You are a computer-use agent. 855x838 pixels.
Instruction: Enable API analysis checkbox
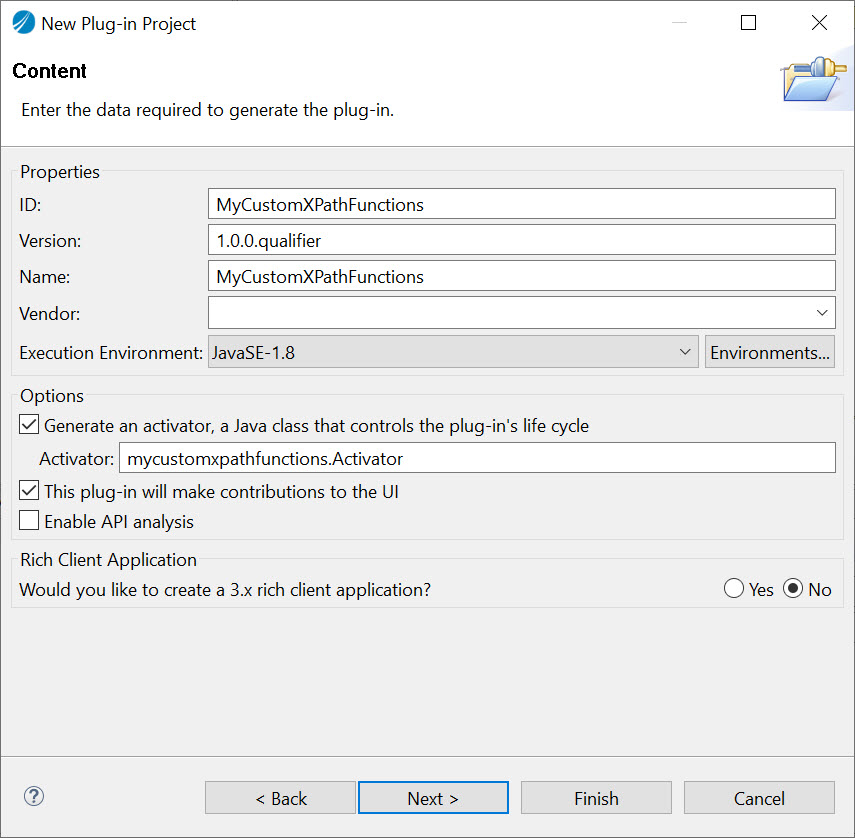(30, 522)
